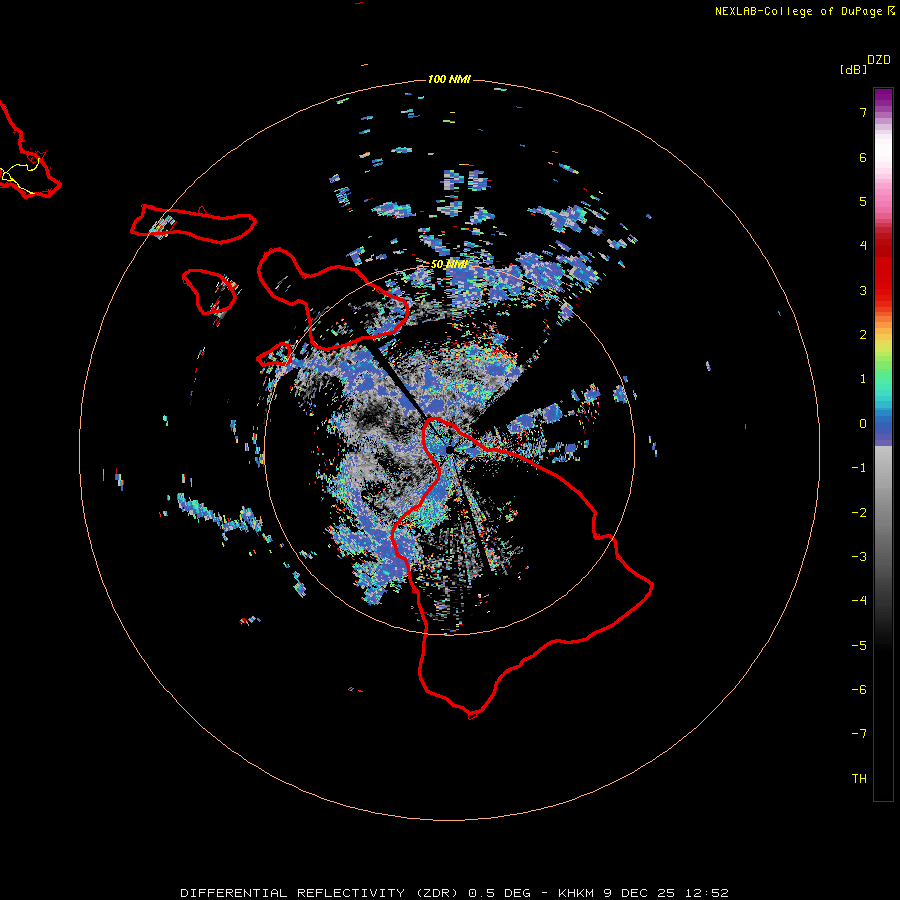Select the 2 value on the dB scale
Viewport: 900px width, 900px height.
[863, 335]
